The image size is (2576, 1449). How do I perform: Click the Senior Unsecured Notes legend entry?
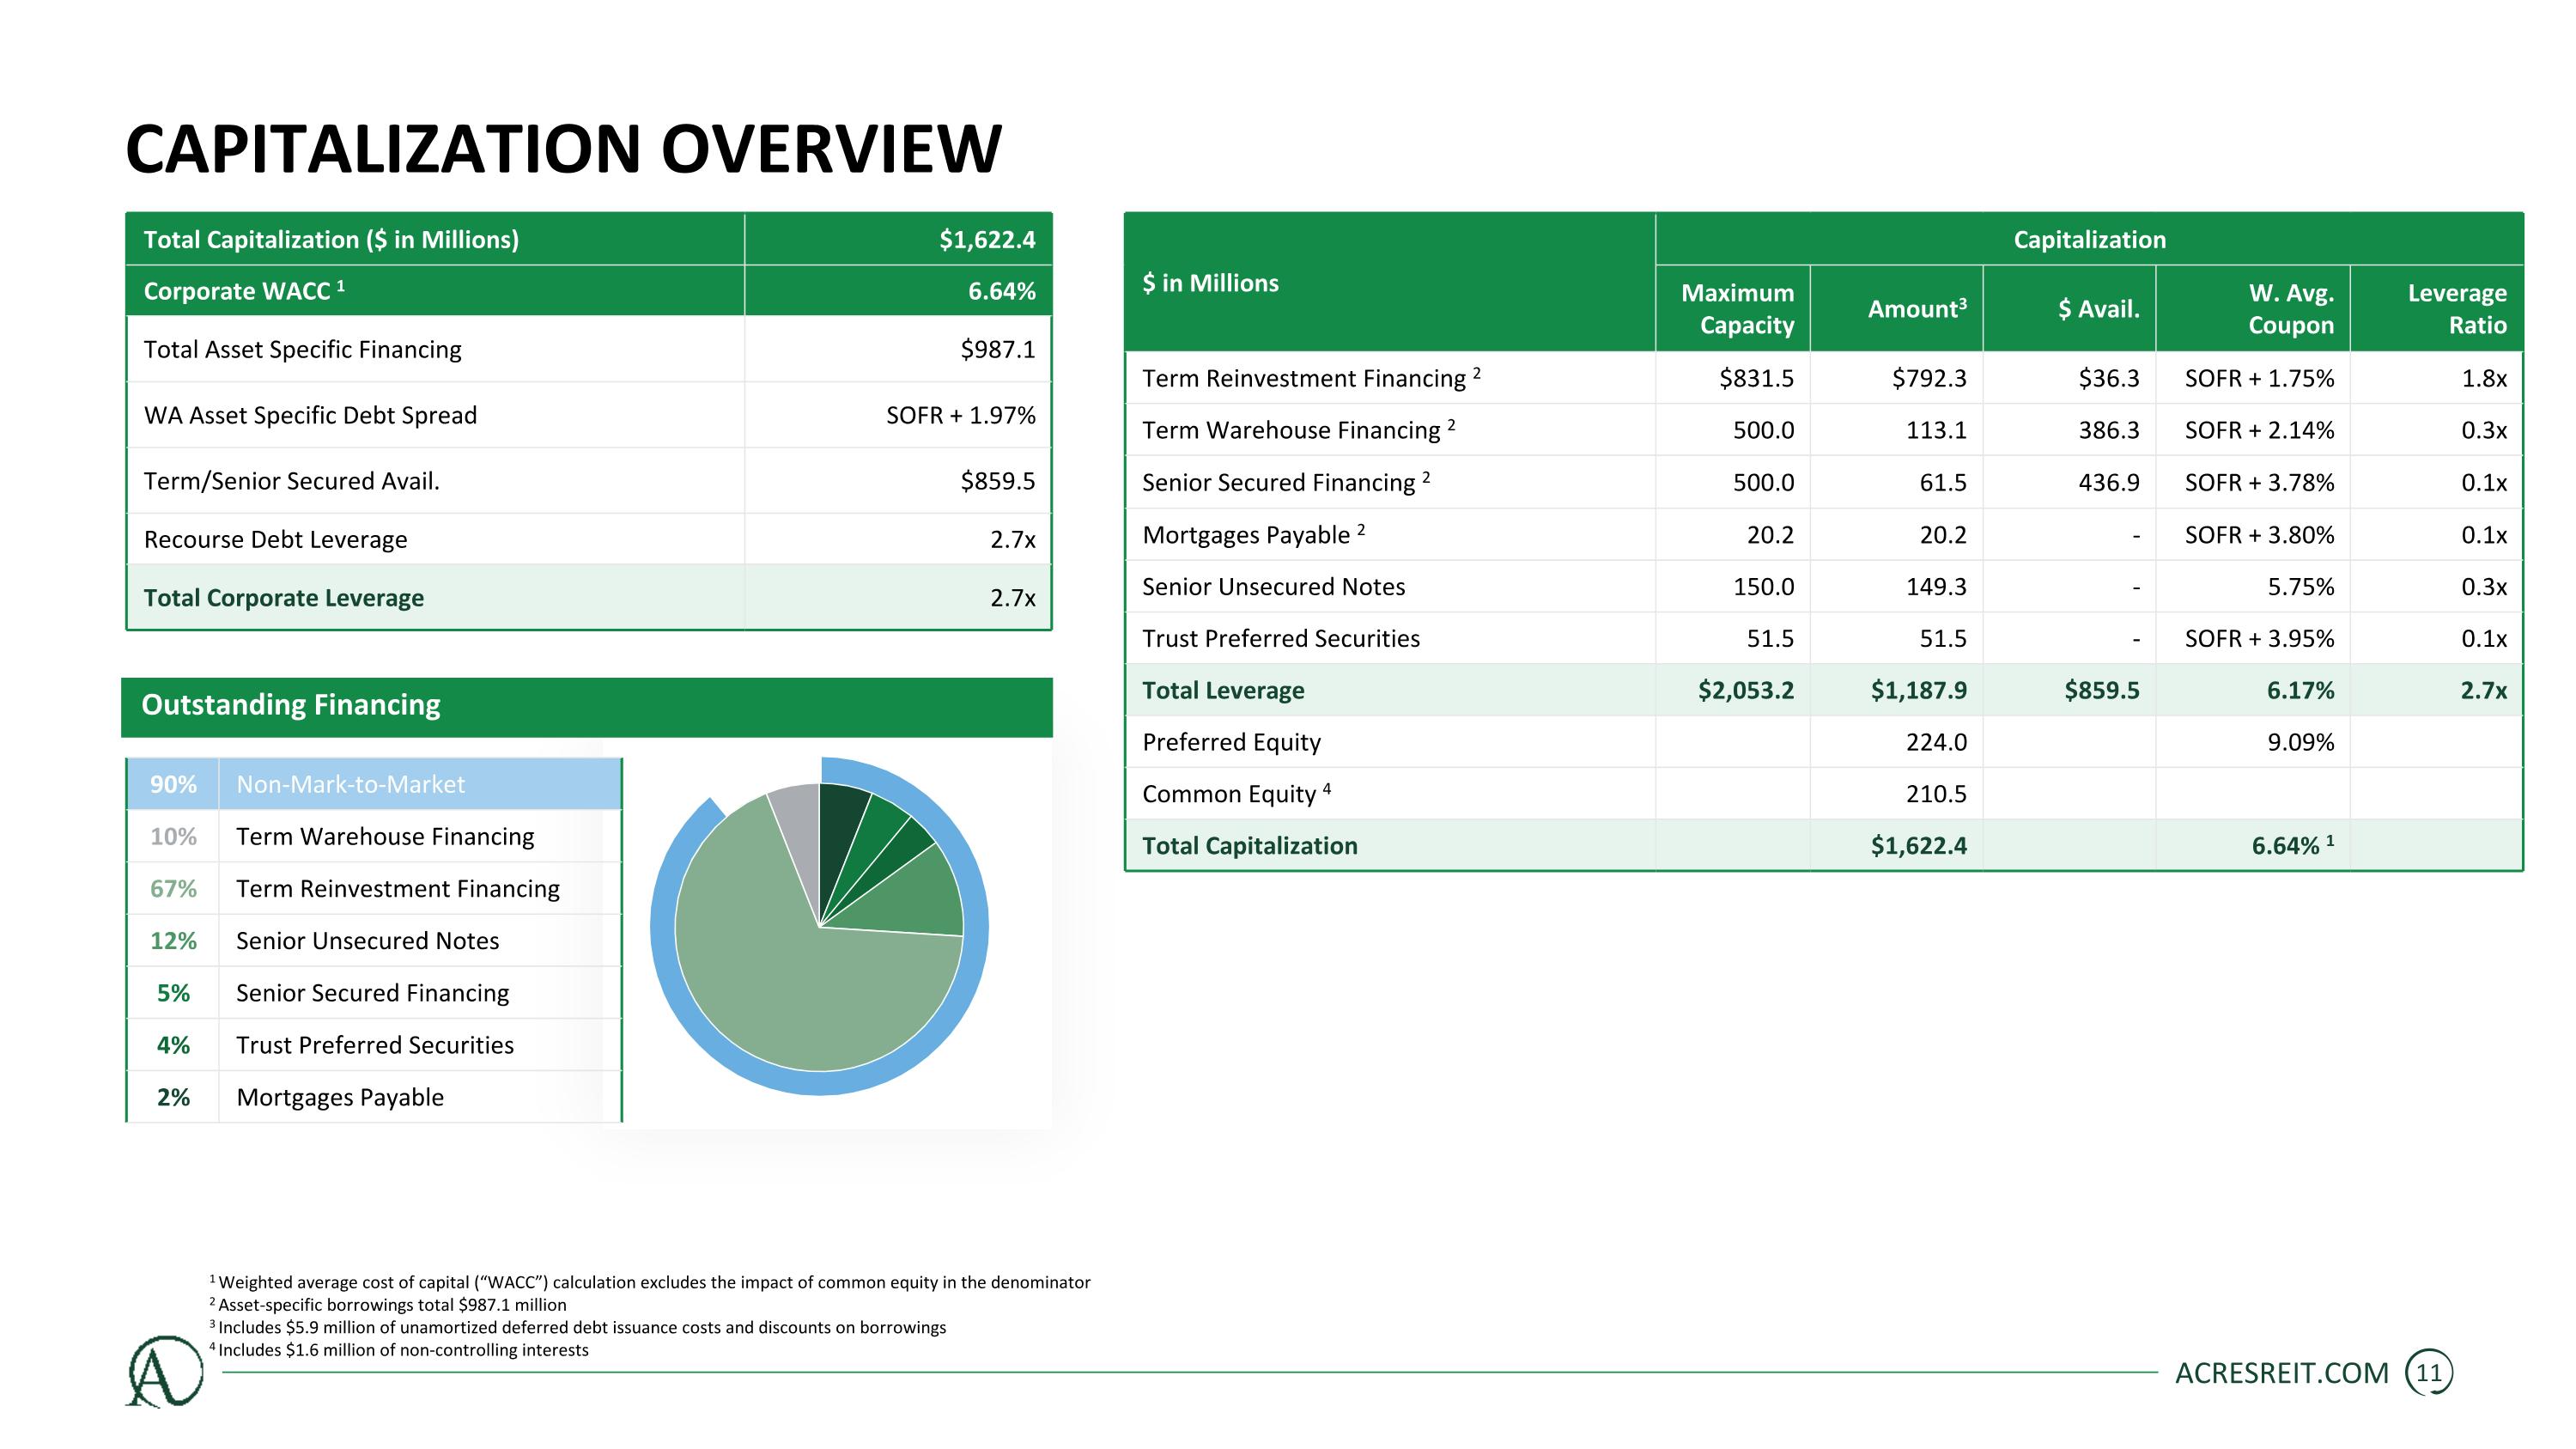(x=367, y=941)
